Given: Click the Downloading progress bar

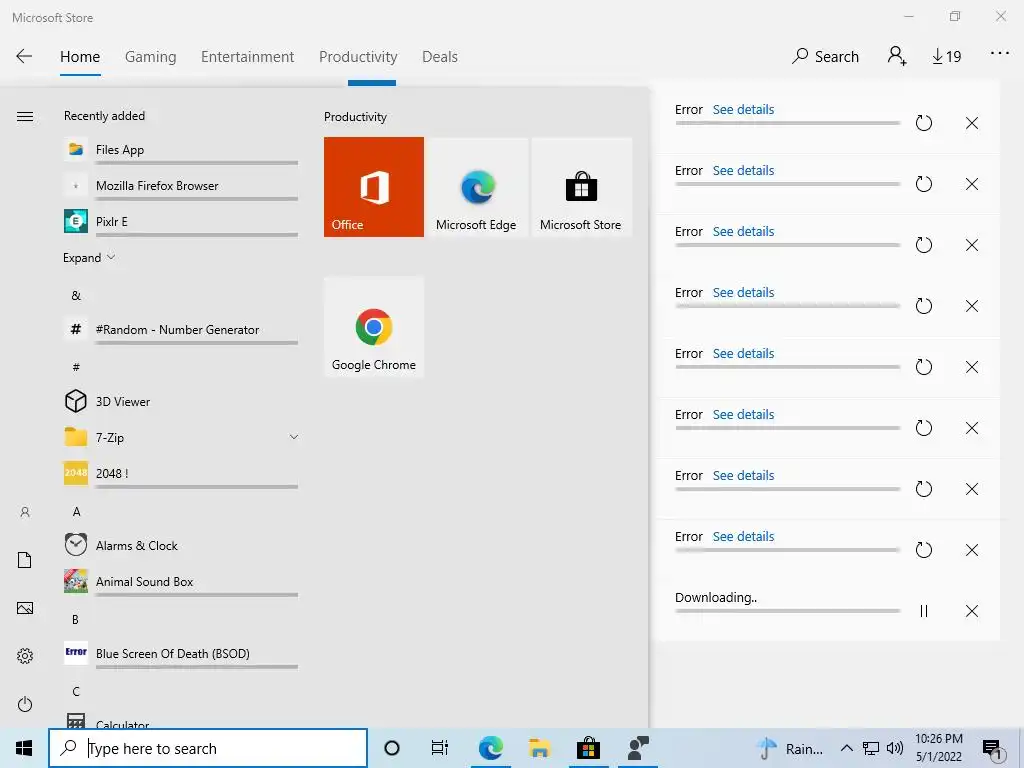Looking at the screenshot, I should [x=788, y=611].
